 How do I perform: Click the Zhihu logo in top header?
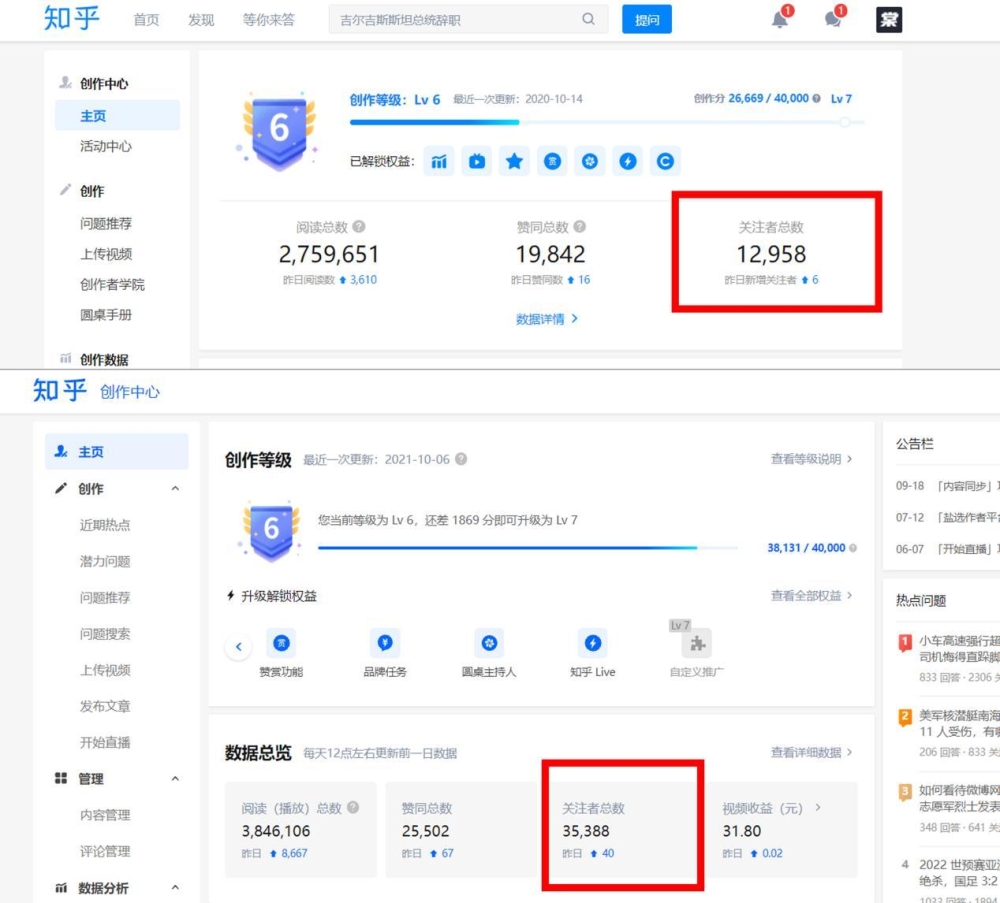[71, 18]
